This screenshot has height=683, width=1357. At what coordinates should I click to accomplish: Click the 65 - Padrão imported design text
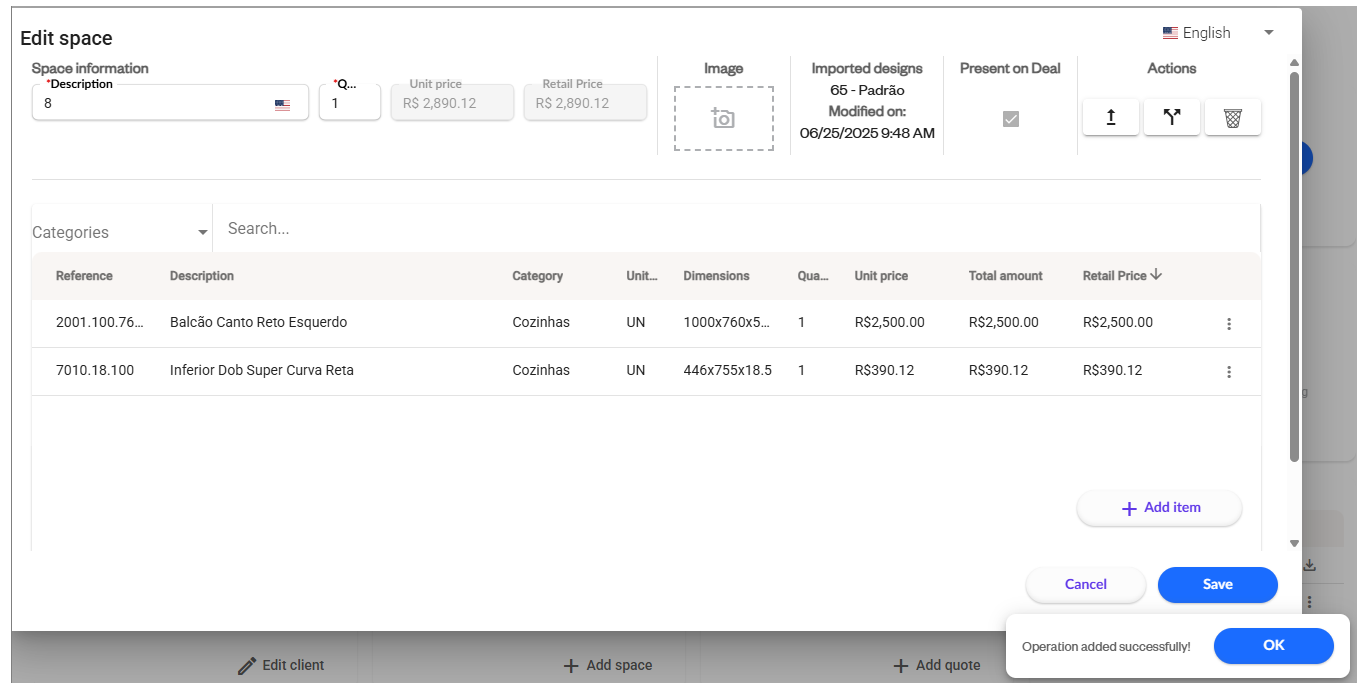coord(867,90)
